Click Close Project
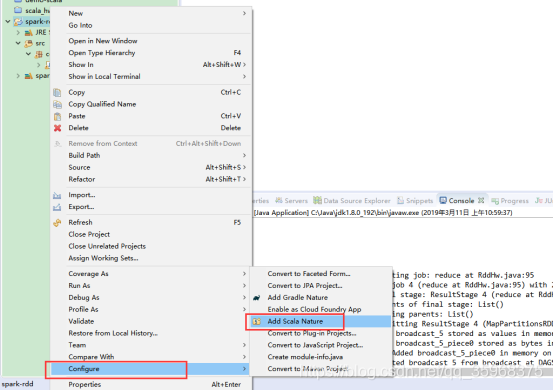This screenshot has height=390, width=553. pyautogui.click(x=152, y=234)
